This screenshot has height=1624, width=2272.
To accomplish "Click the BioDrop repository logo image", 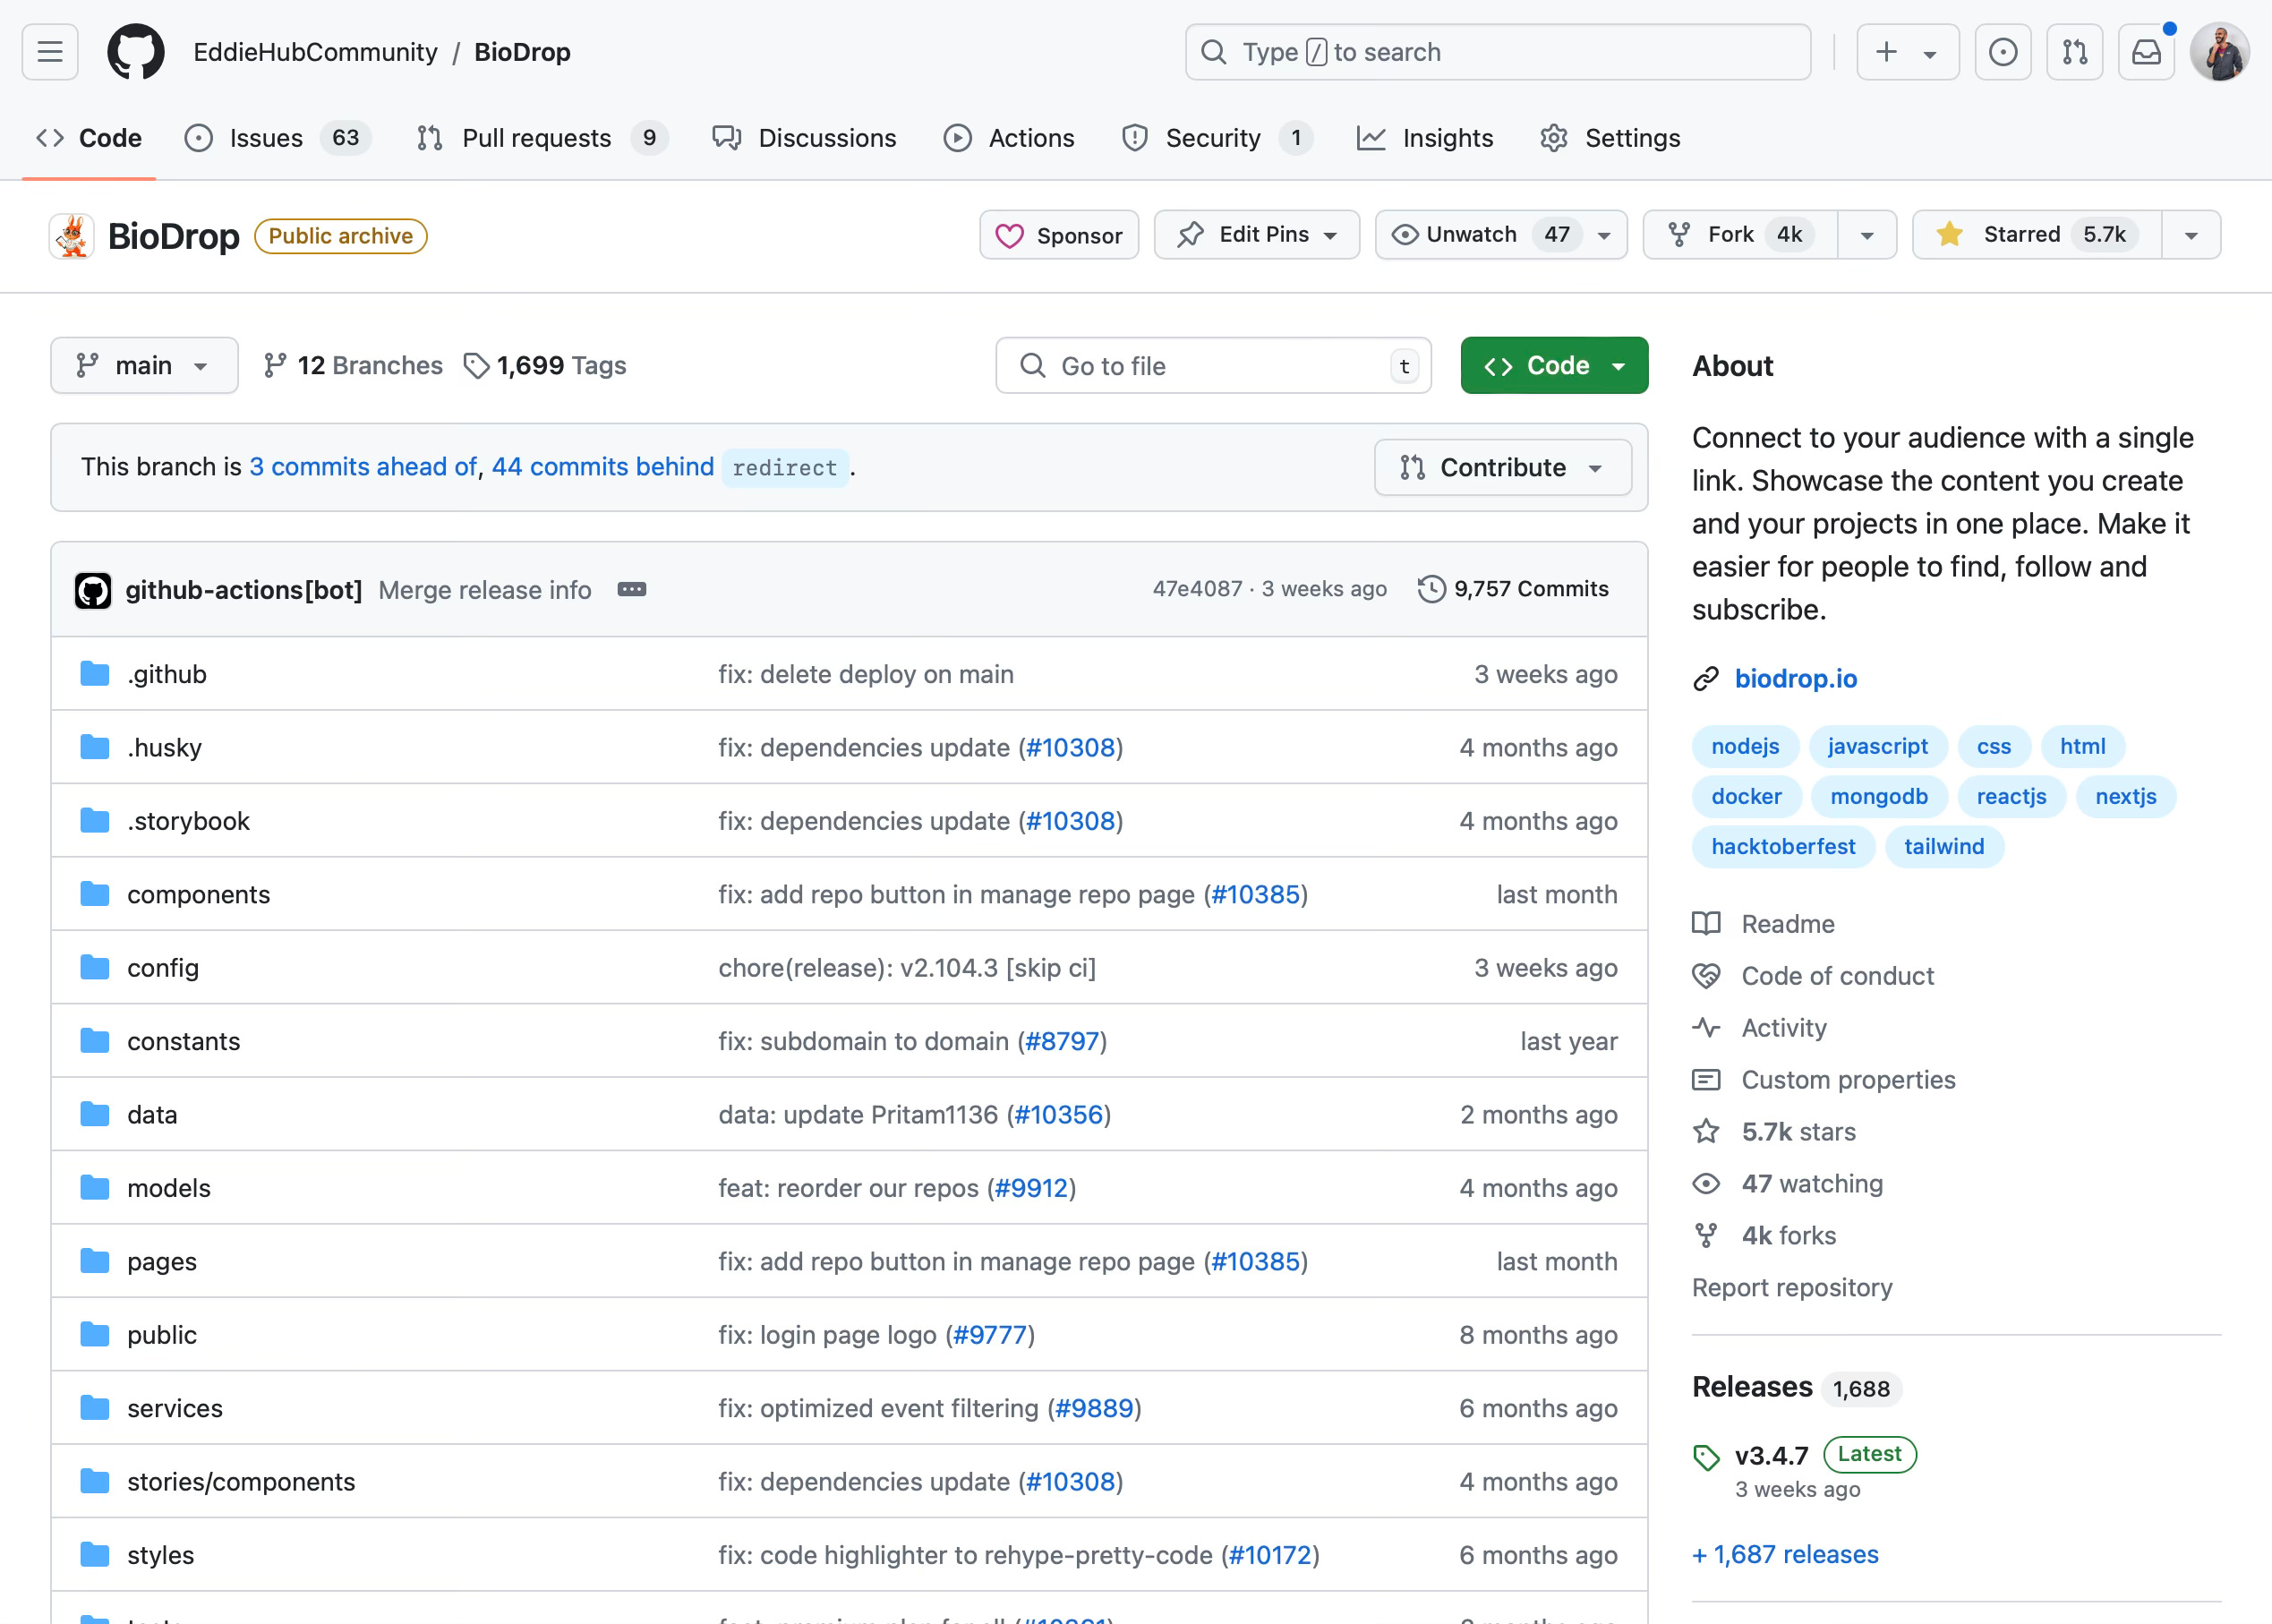I will click(72, 236).
